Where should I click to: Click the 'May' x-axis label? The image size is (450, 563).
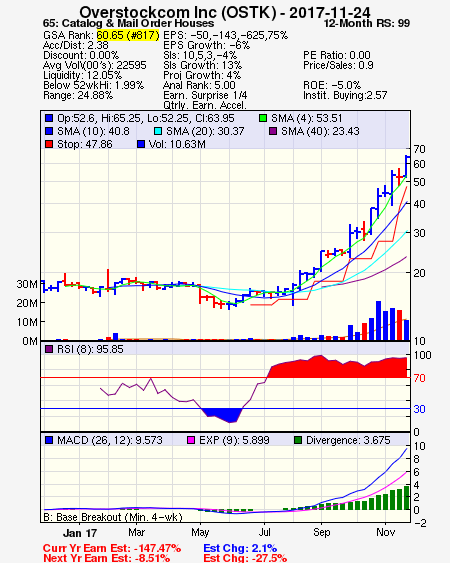click(x=200, y=532)
